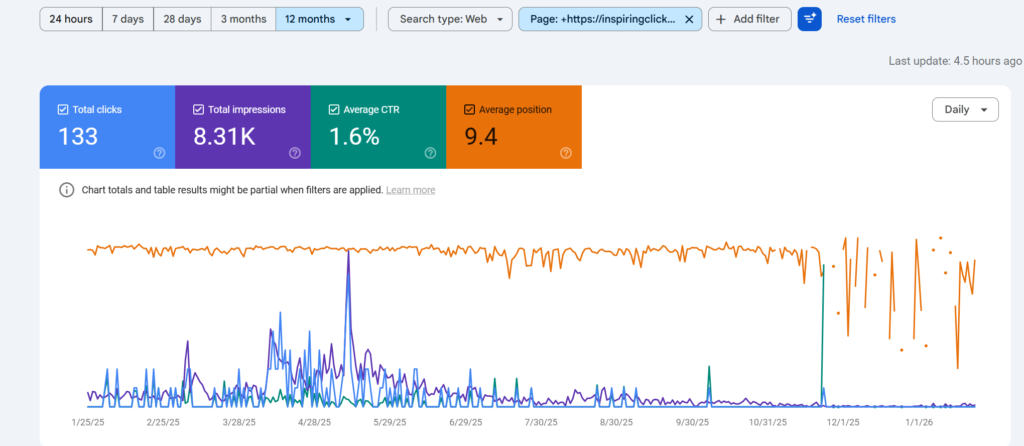Remove the Page filter with X icon

click(689, 19)
